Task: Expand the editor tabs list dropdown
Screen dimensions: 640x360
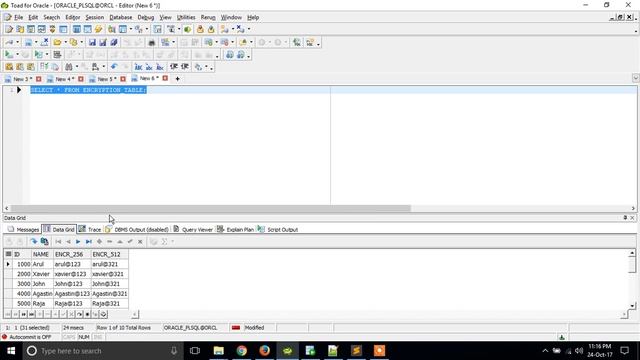Action: click(x=635, y=78)
